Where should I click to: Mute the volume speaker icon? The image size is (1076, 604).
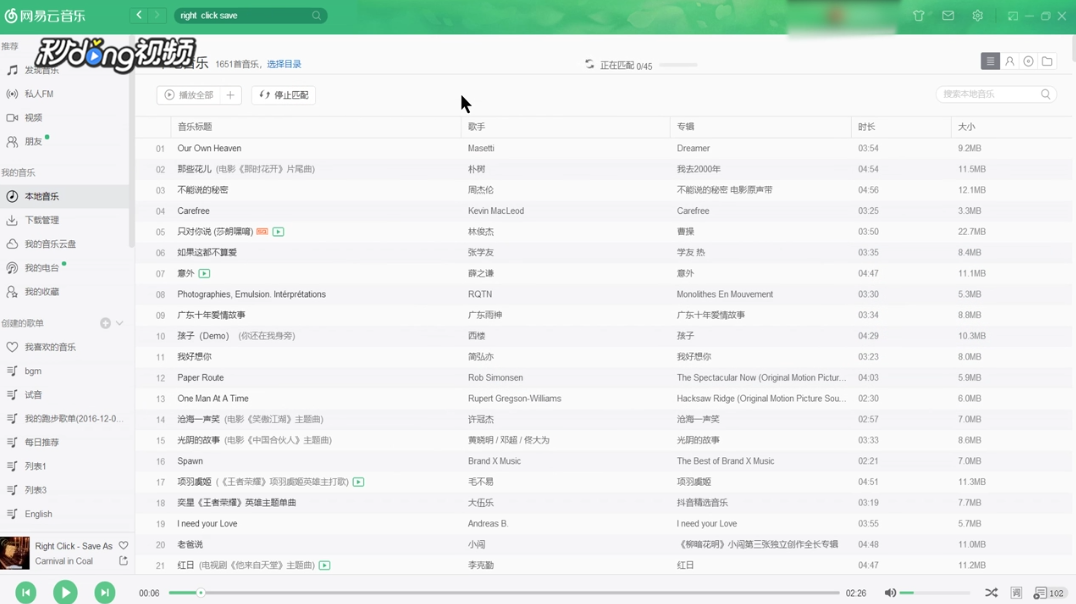(x=890, y=592)
